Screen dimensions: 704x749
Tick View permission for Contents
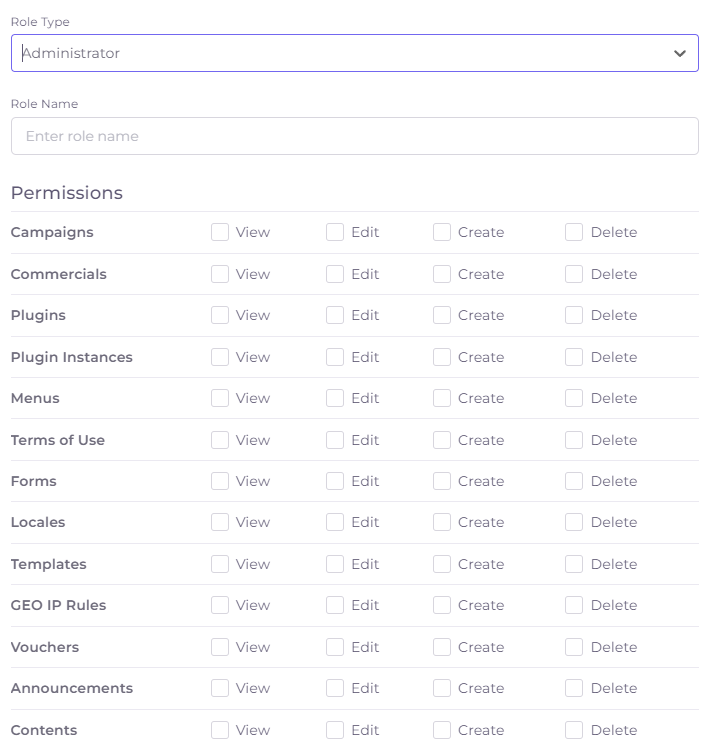pos(220,730)
